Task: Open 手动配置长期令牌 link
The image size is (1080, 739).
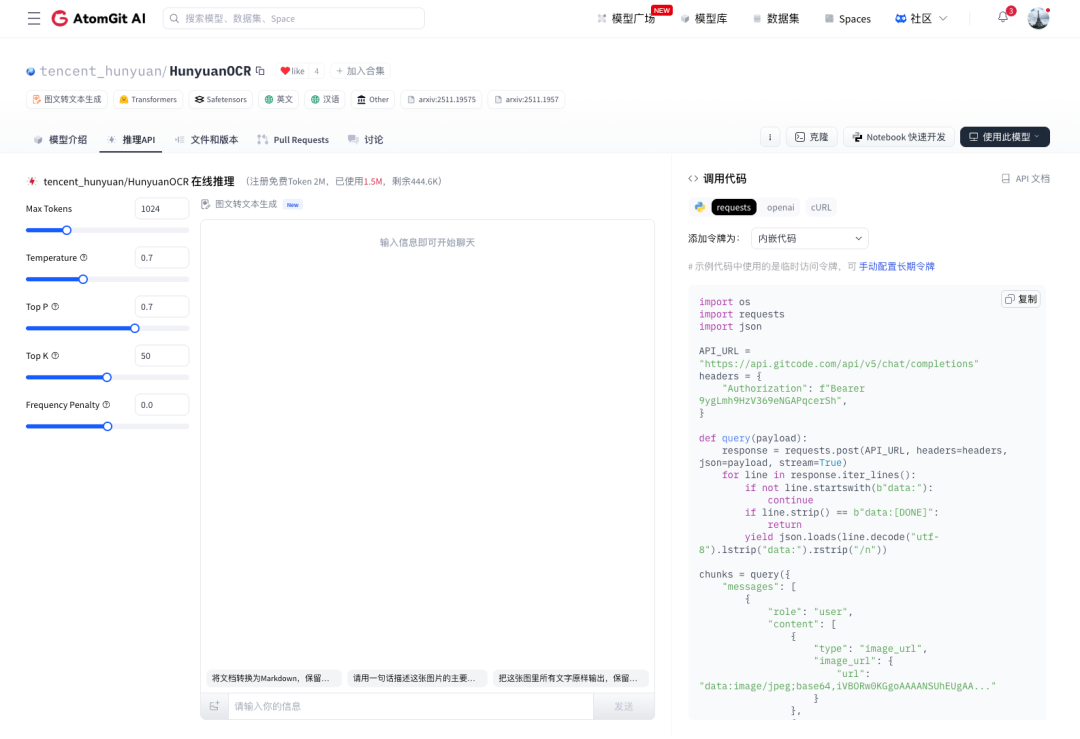Action: point(897,267)
